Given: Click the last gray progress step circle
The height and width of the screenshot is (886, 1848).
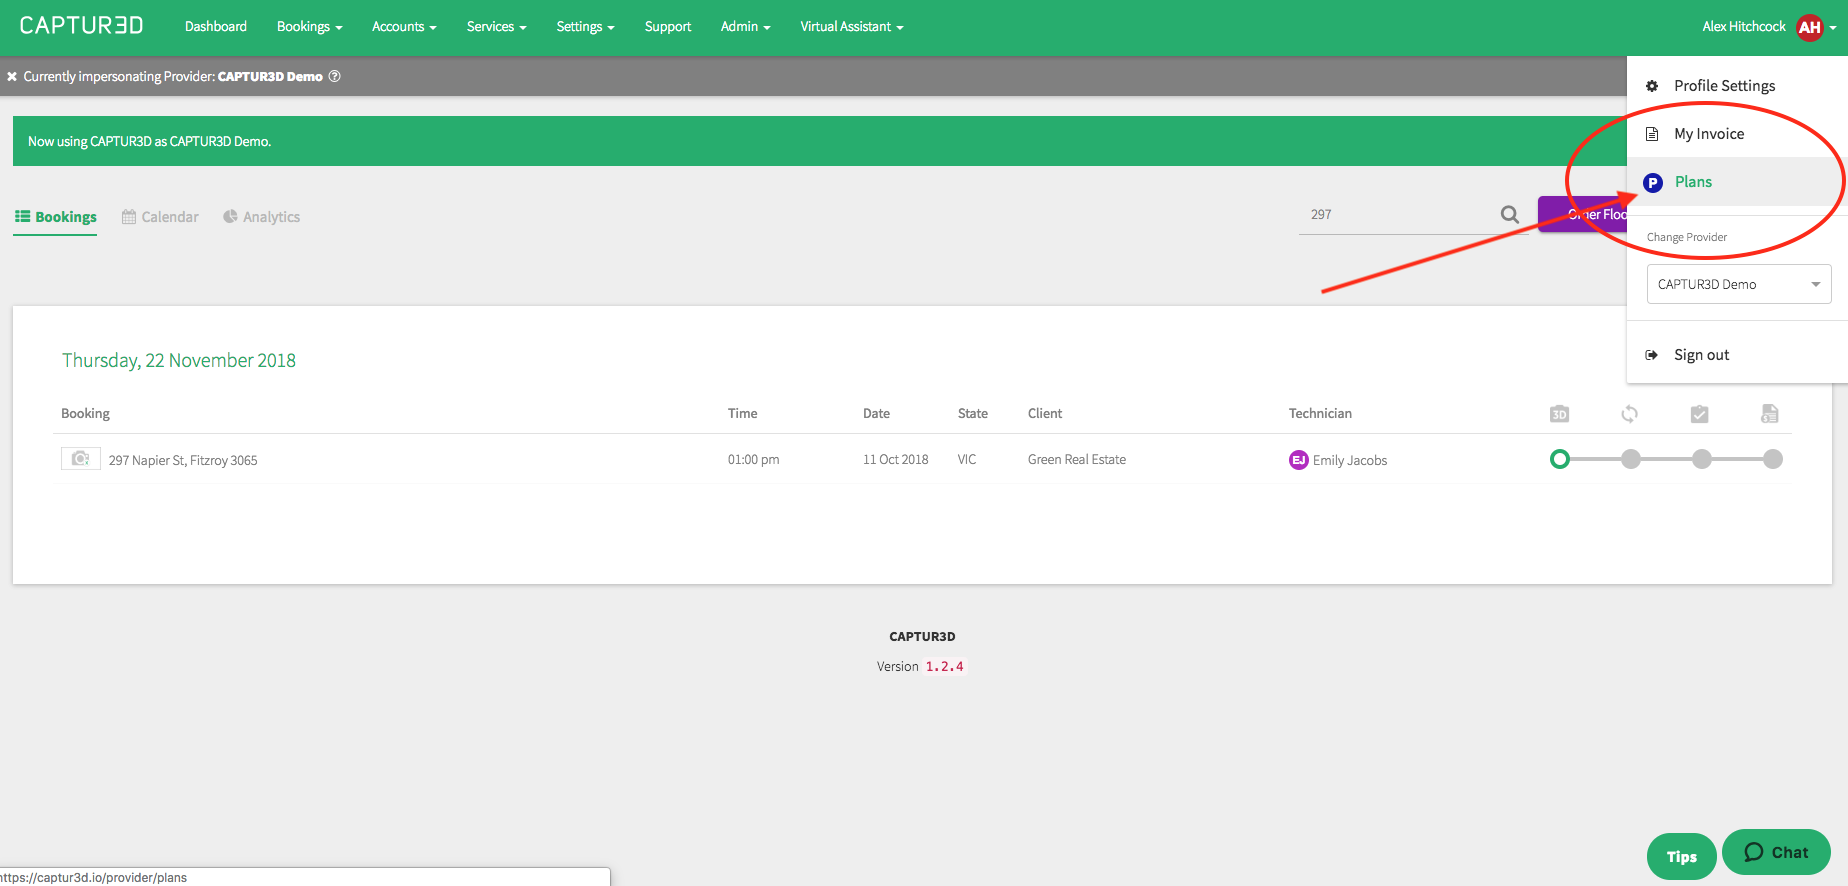Looking at the screenshot, I should [x=1773, y=459].
